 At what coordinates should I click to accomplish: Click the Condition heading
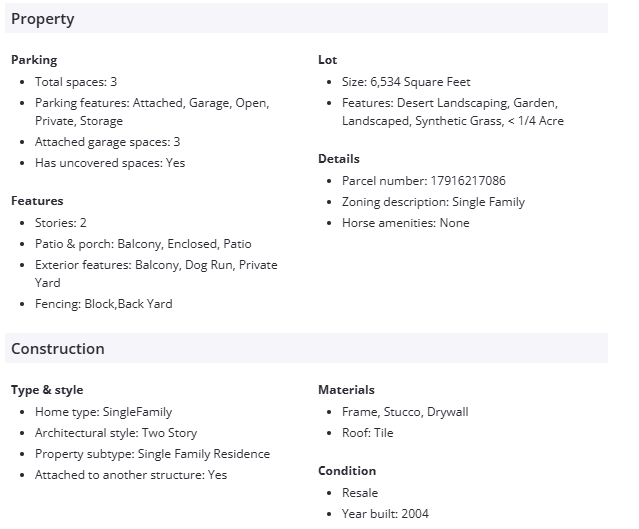click(347, 471)
